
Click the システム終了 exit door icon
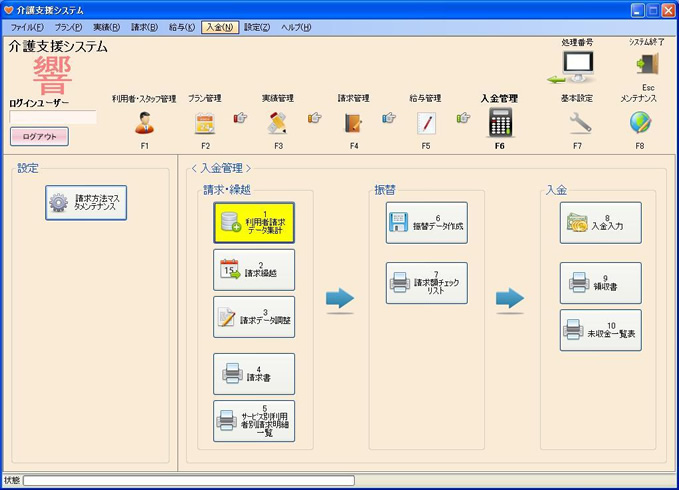(646, 64)
